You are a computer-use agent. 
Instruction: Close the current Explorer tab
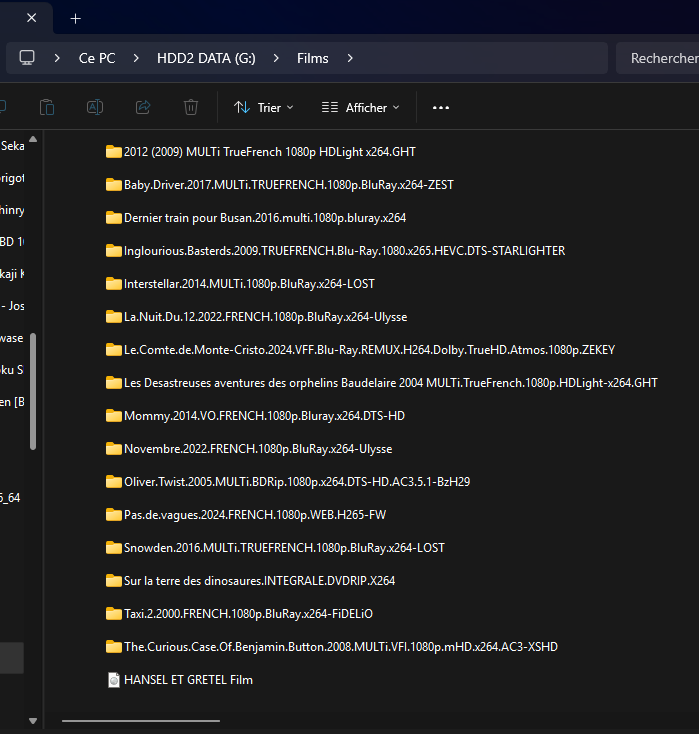click(x=31, y=18)
